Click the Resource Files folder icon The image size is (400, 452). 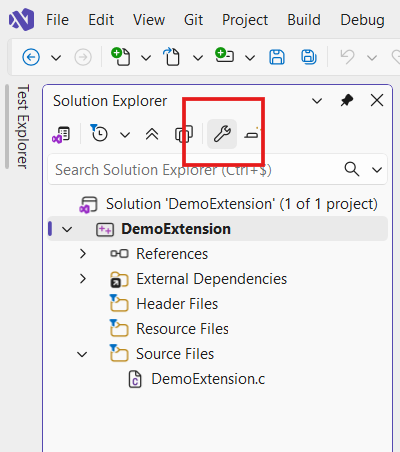119,328
